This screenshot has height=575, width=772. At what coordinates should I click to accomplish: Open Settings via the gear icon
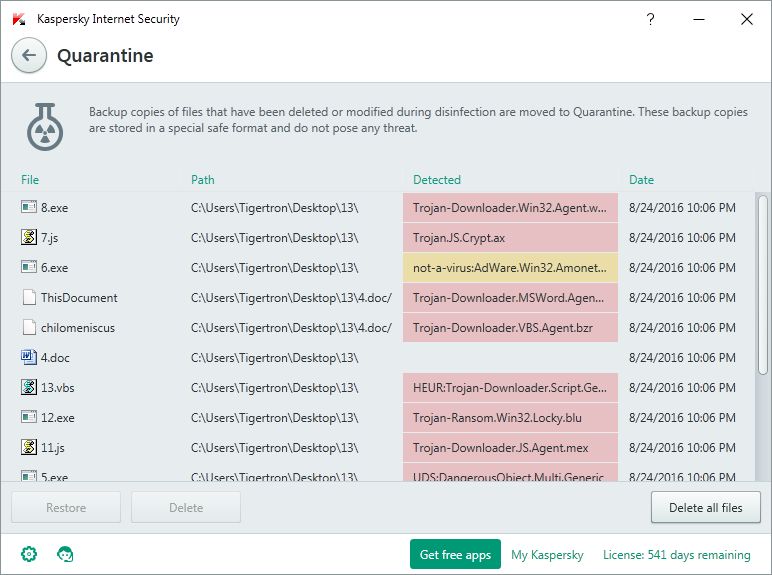pos(29,554)
